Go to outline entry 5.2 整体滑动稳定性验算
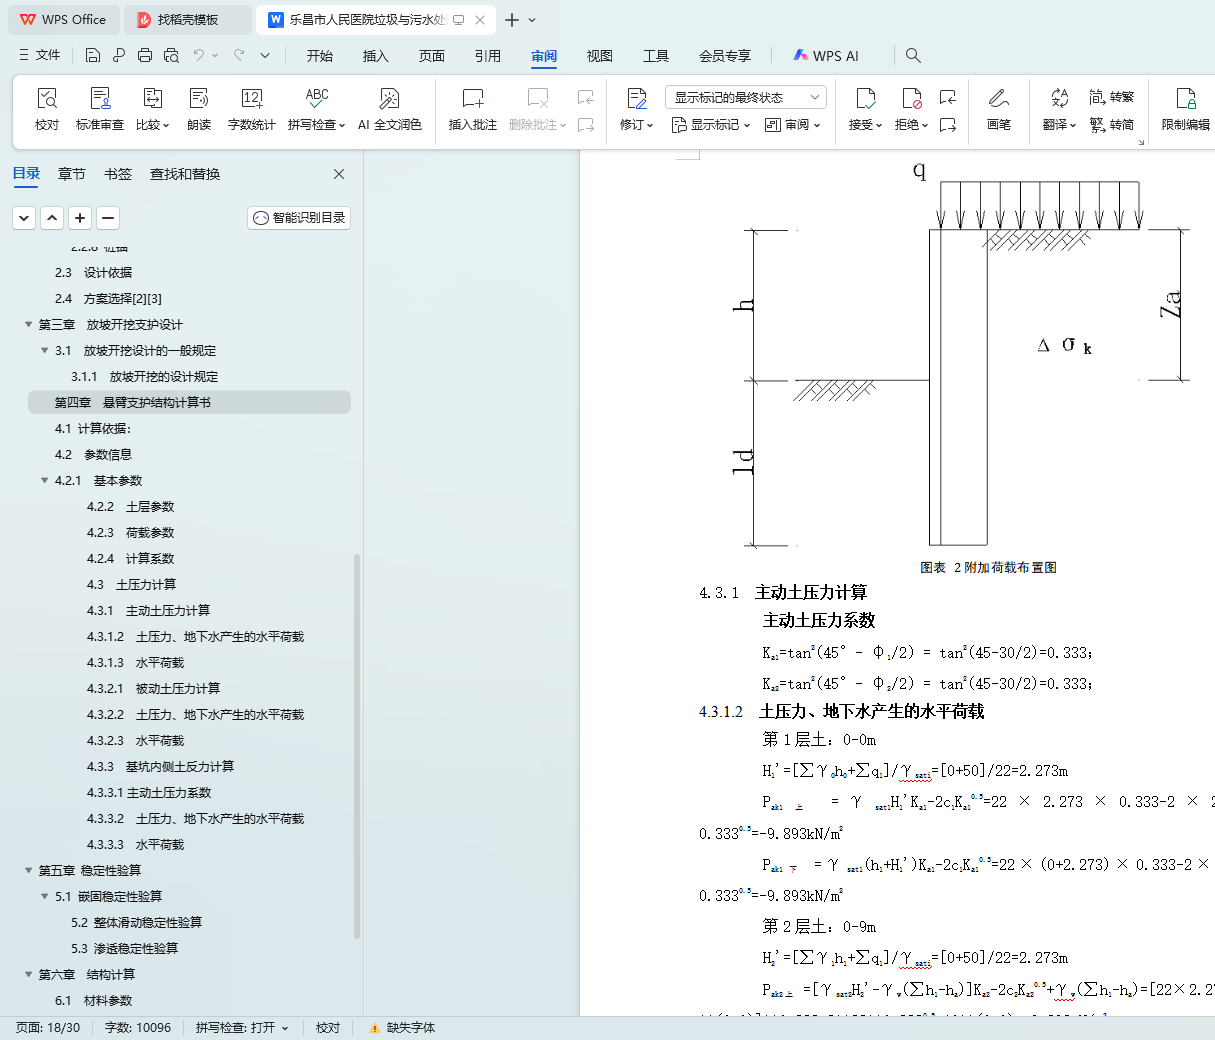Viewport: 1215px width, 1040px height. 136,922
